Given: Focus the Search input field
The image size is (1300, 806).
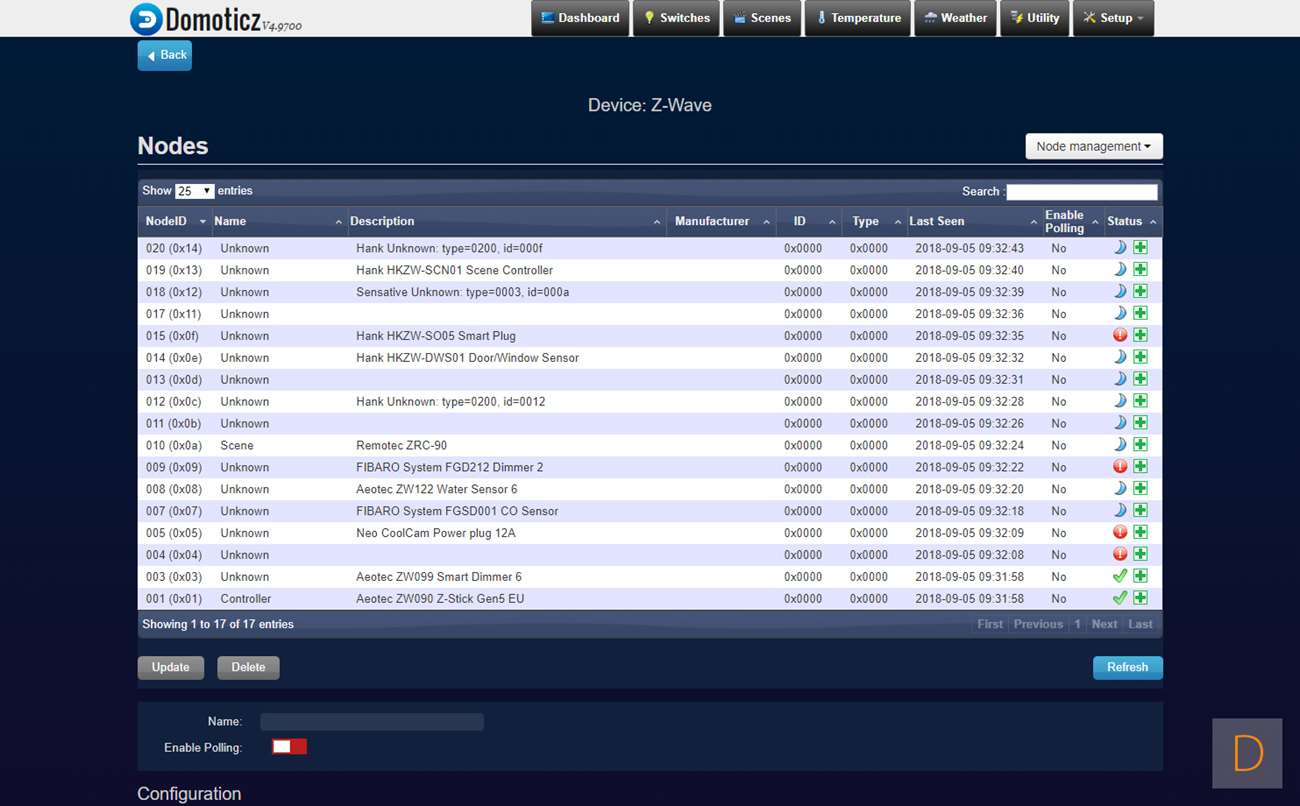Looking at the screenshot, I should pyautogui.click(x=1081, y=192).
